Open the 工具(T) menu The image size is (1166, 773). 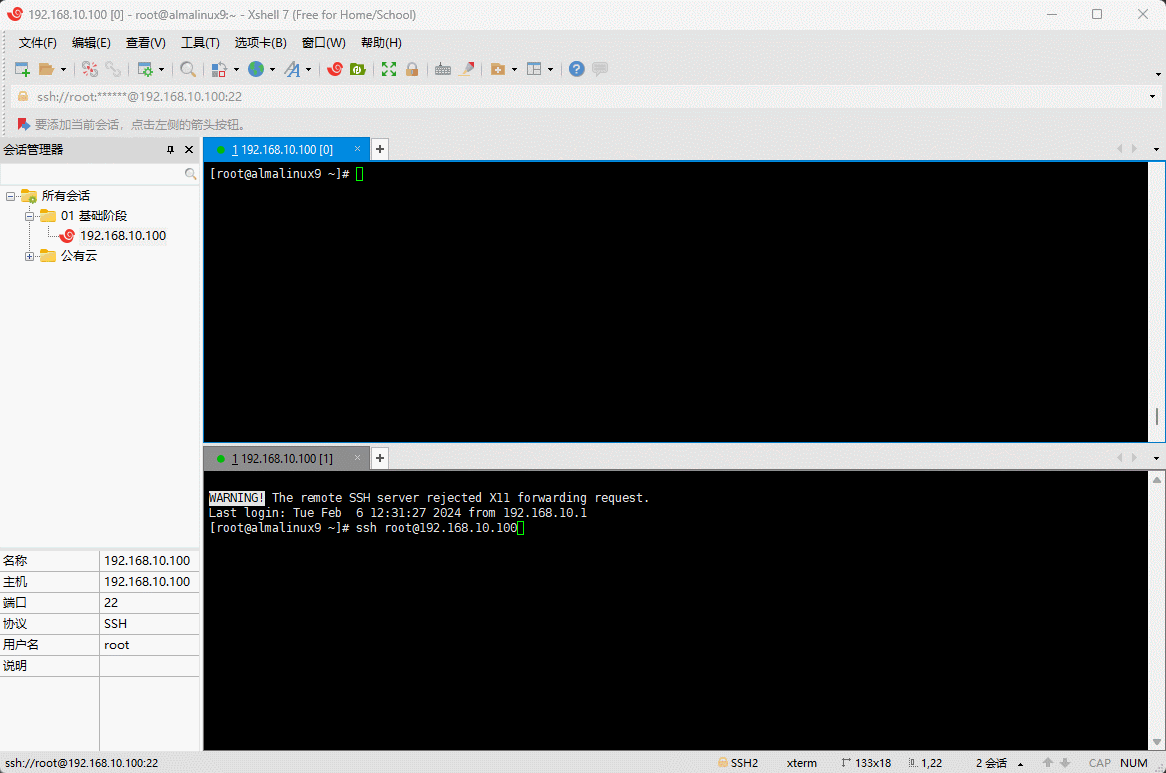pyautogui.click(x=200, y=43)
